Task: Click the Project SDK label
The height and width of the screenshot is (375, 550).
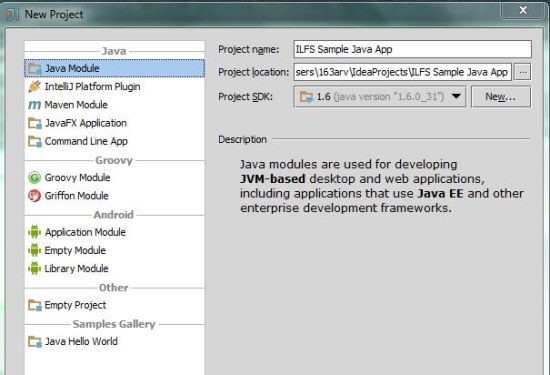Action: click(x=246, y=97)
